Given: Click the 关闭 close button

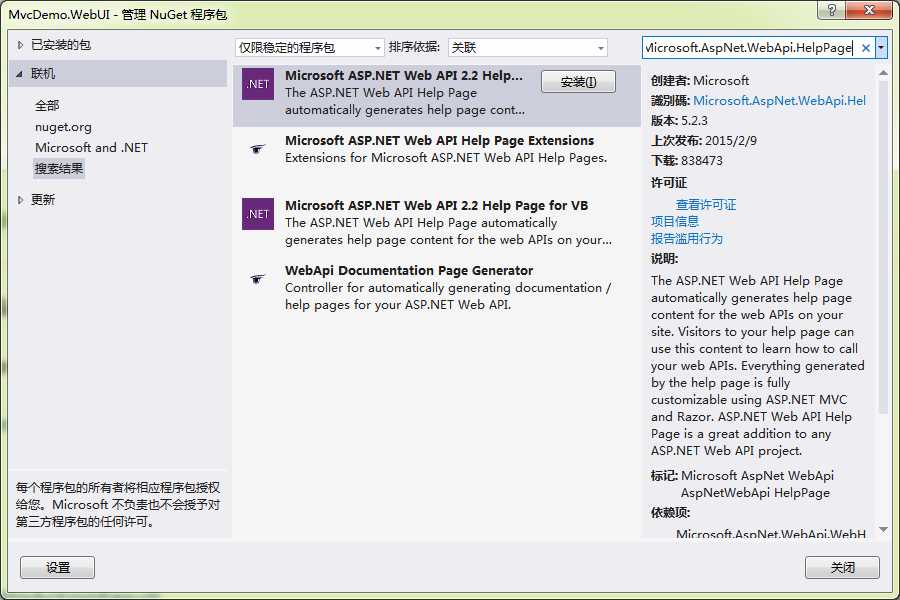Looking at the screenshot, I should click(x=842, y=567).
